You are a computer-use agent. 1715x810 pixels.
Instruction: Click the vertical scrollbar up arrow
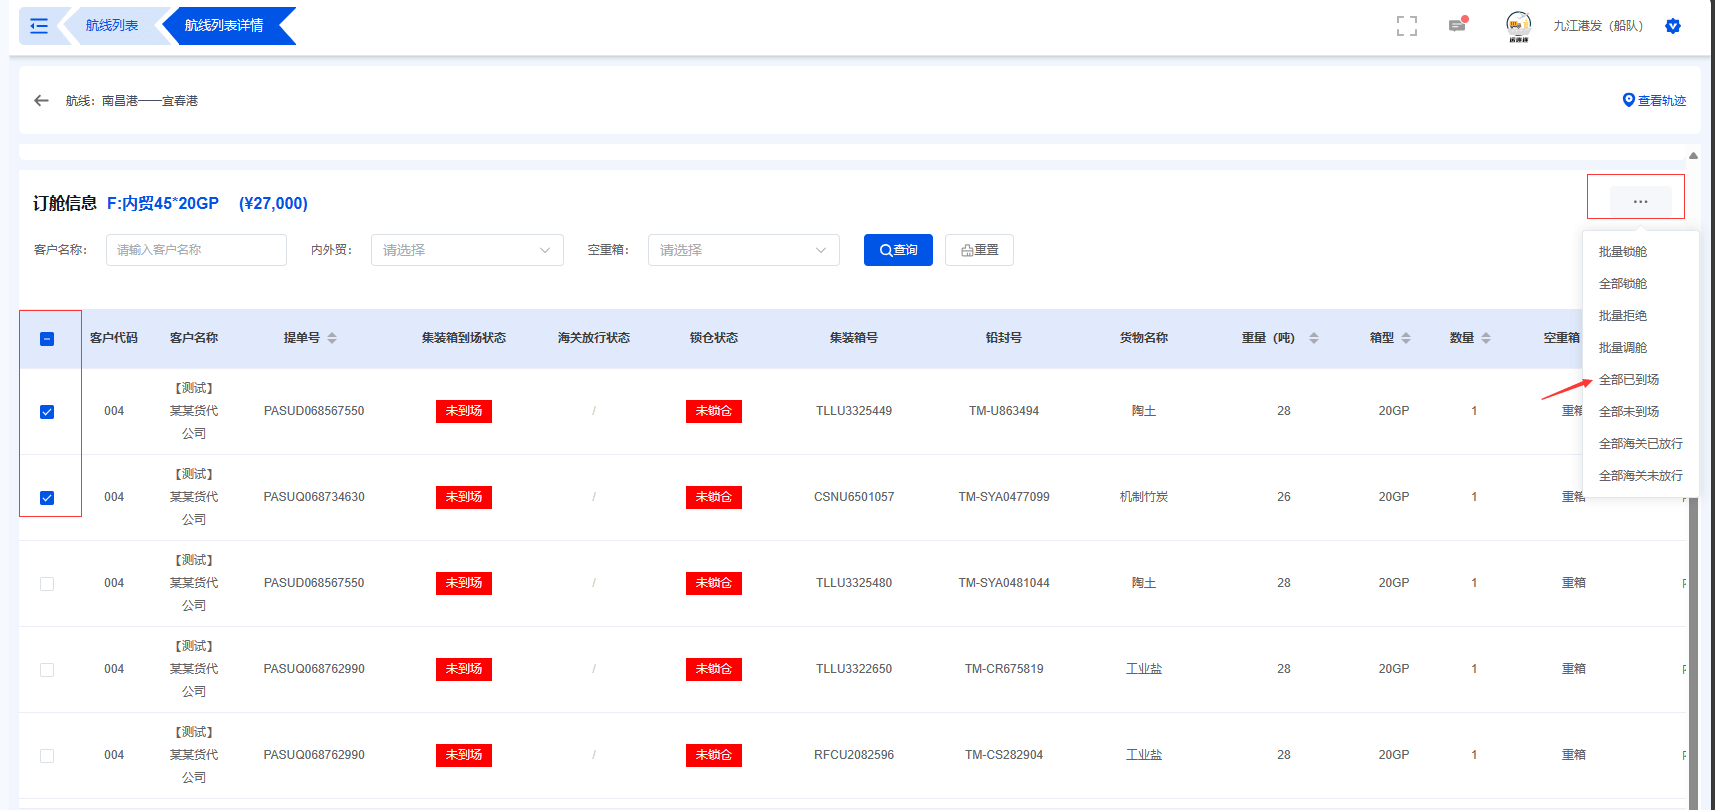coord(1693,156)
